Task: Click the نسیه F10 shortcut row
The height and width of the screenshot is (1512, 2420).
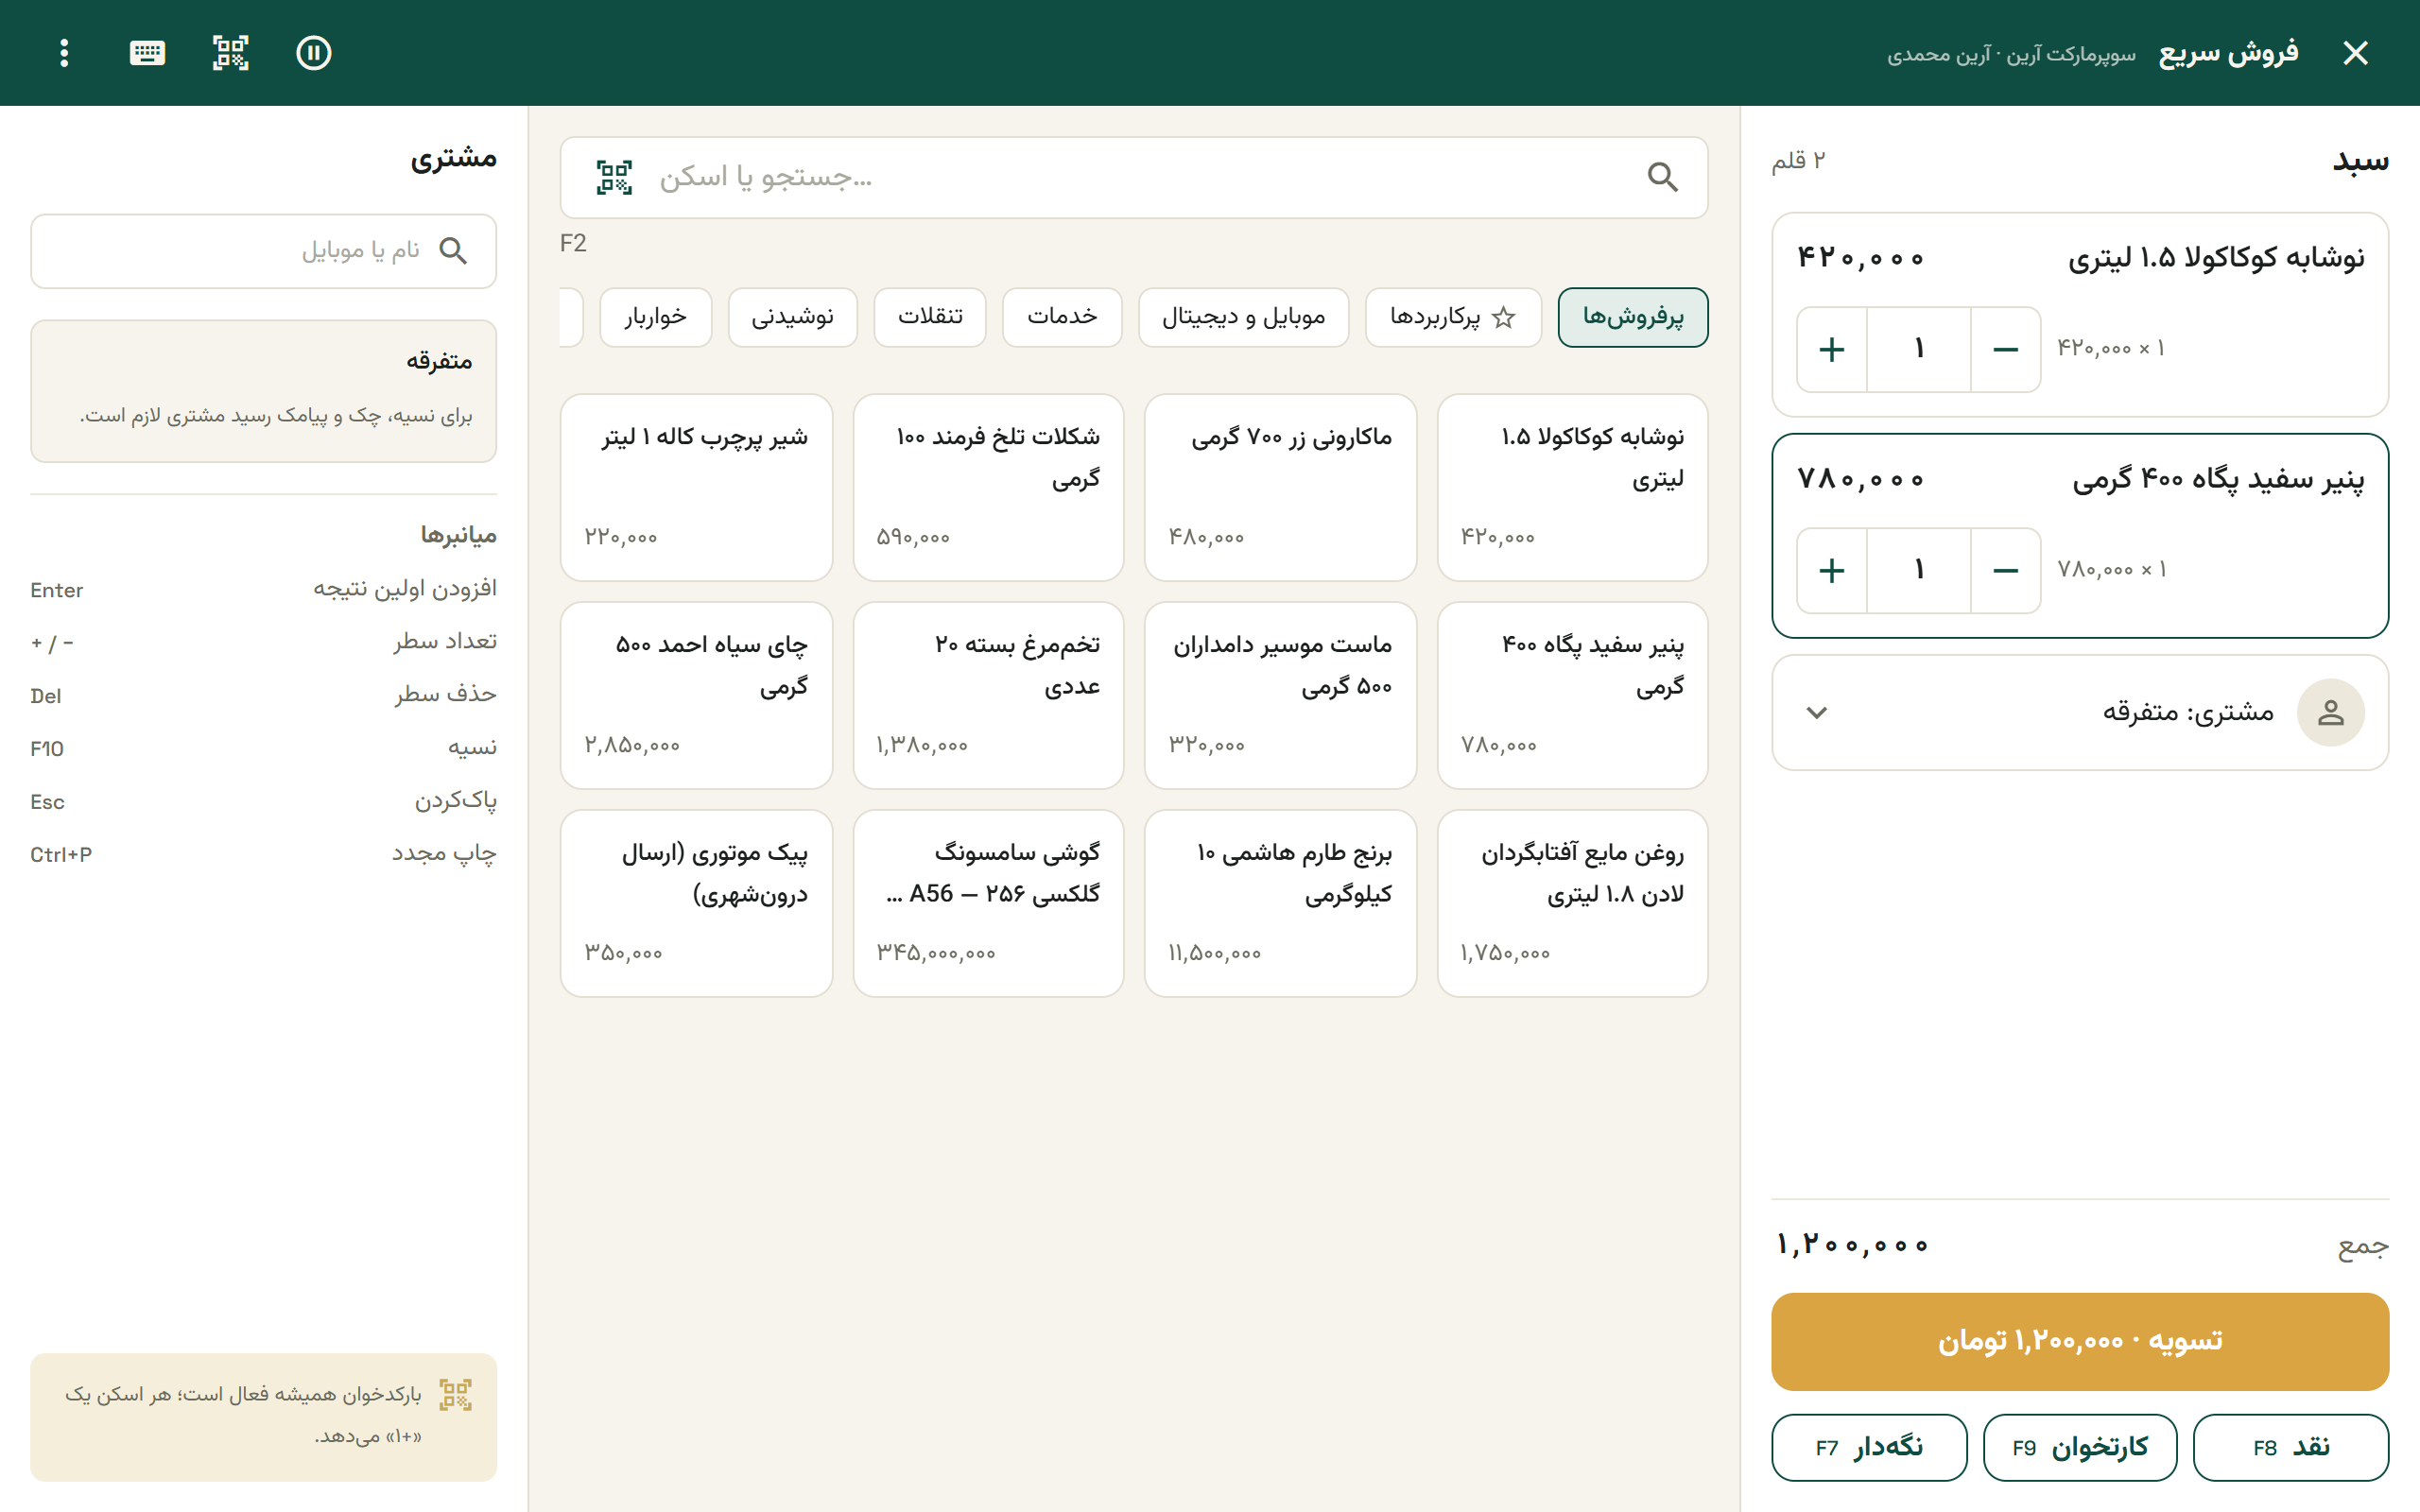Action: (263, 748)
